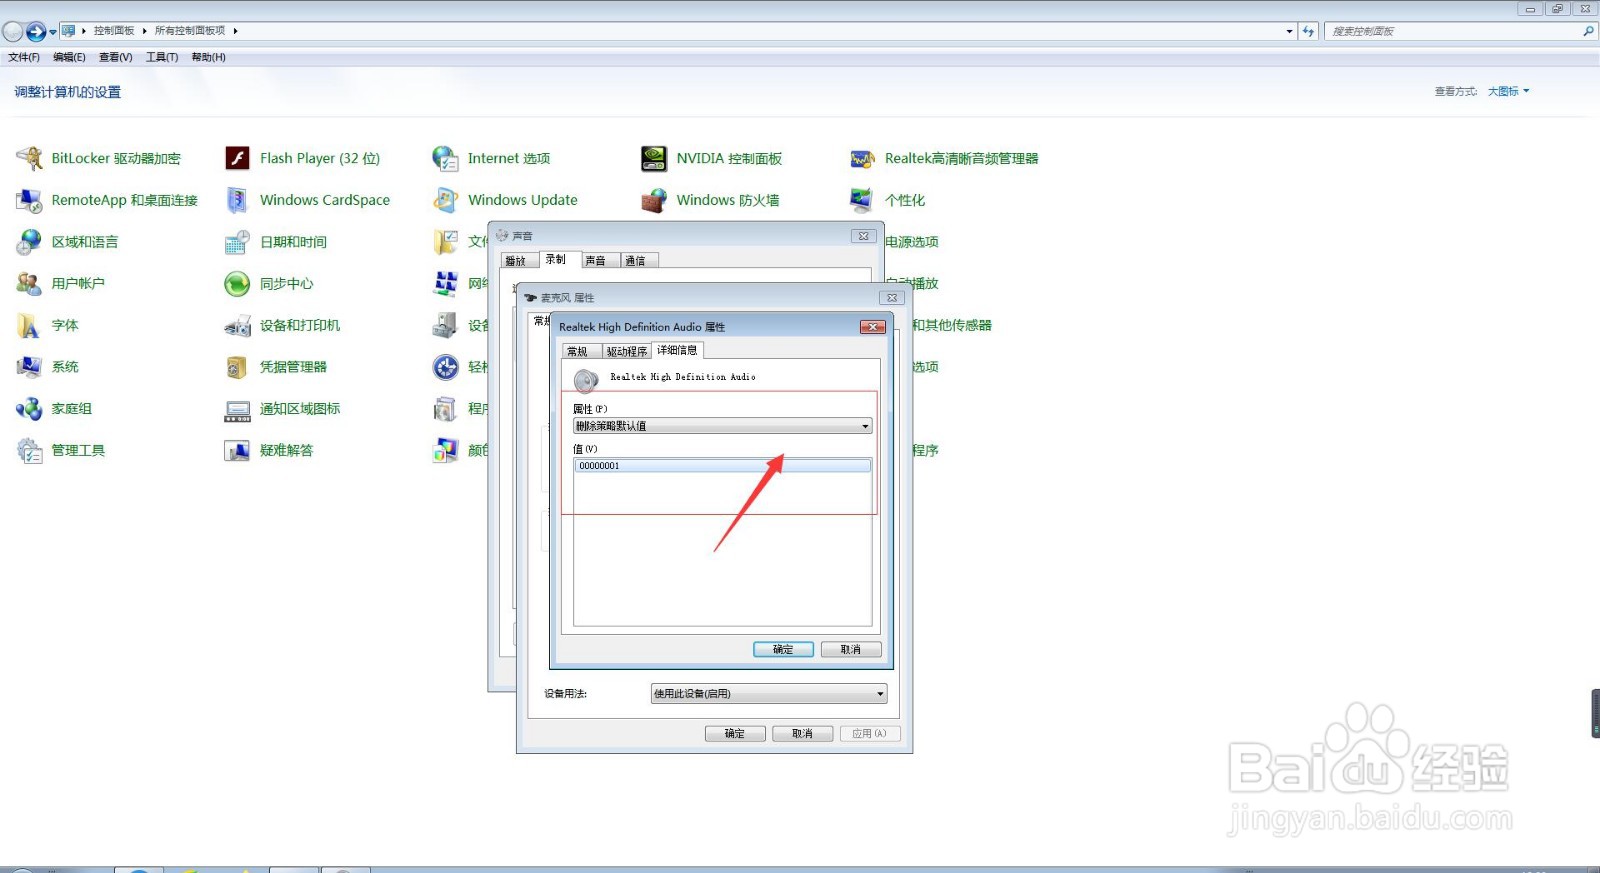This screenshot has width=1600, height=873.
Task: Expand the 所有控制面板项 breadcrumb arrow
Action: 235,31
